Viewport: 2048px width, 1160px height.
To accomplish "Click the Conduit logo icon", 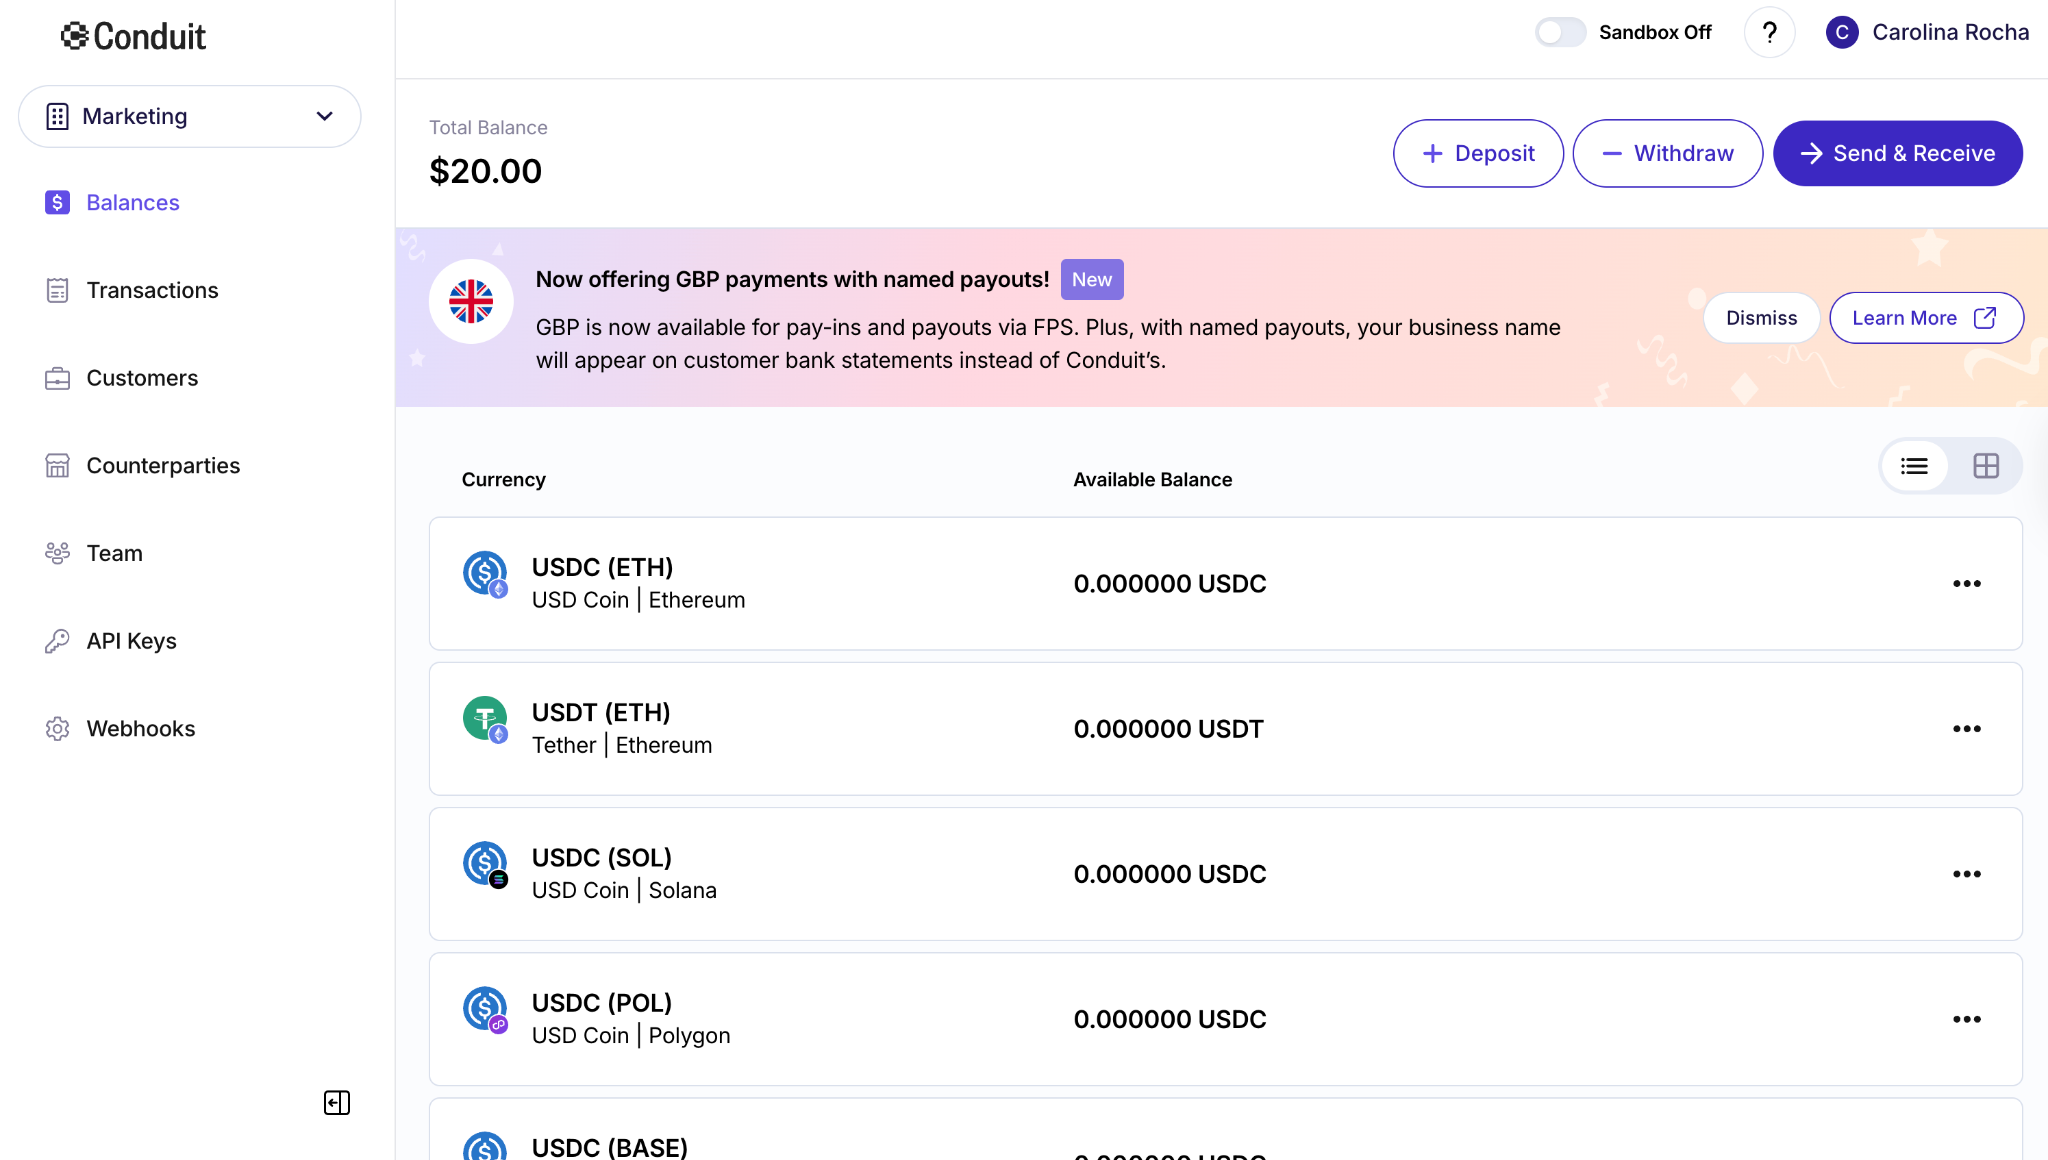I will 74,36.
